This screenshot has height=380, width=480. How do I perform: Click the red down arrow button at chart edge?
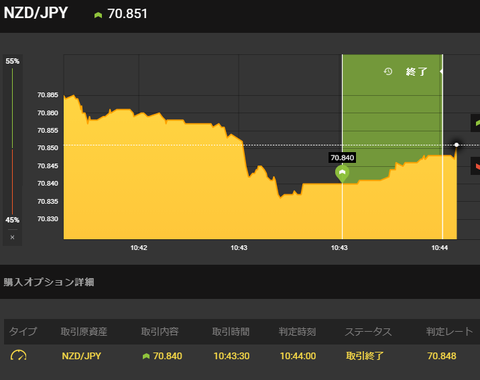[x=476, y=166]
